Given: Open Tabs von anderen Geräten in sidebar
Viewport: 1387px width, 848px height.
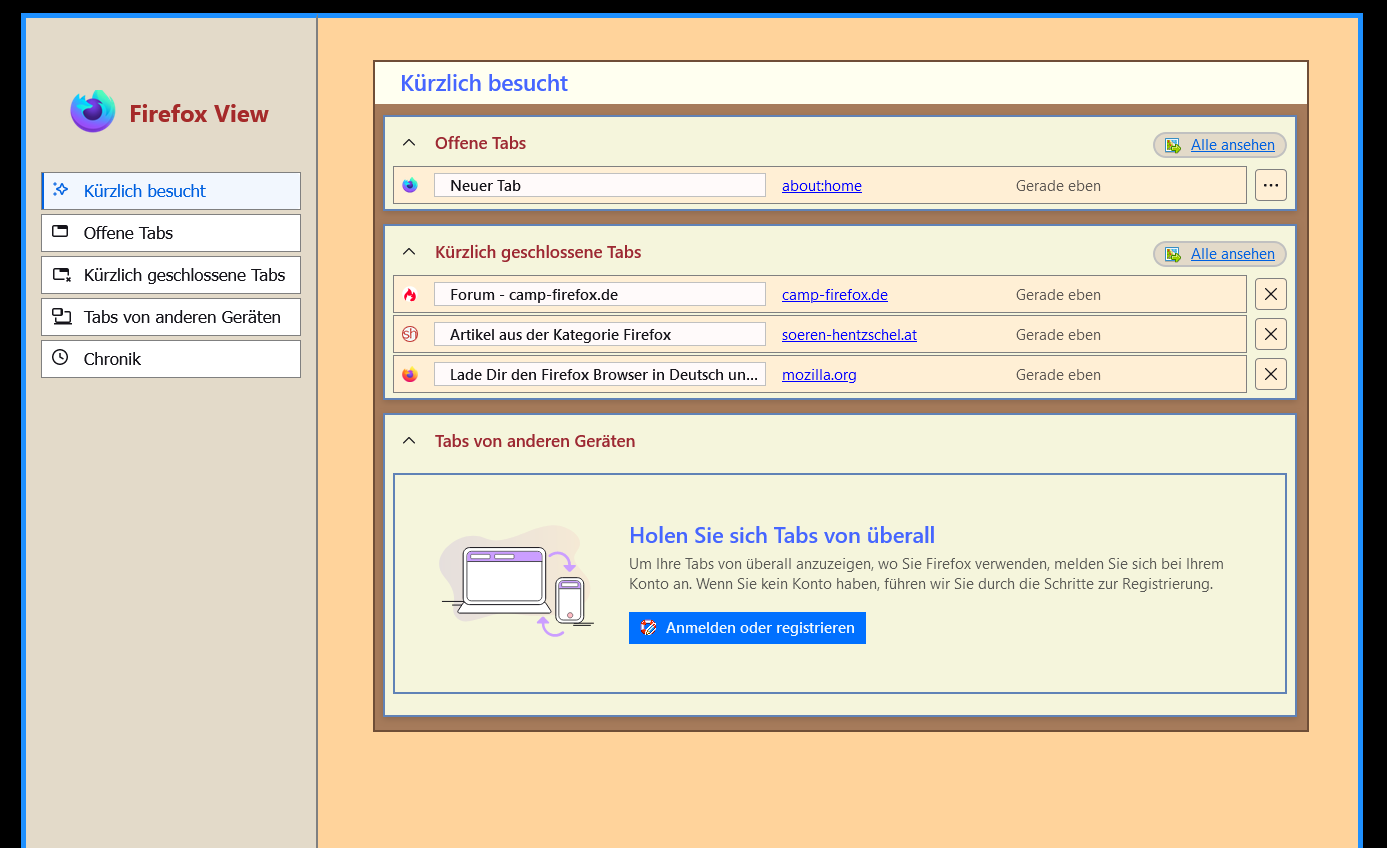Looking at the screenshot, I should pyautogui.click(x=171, y=317).
